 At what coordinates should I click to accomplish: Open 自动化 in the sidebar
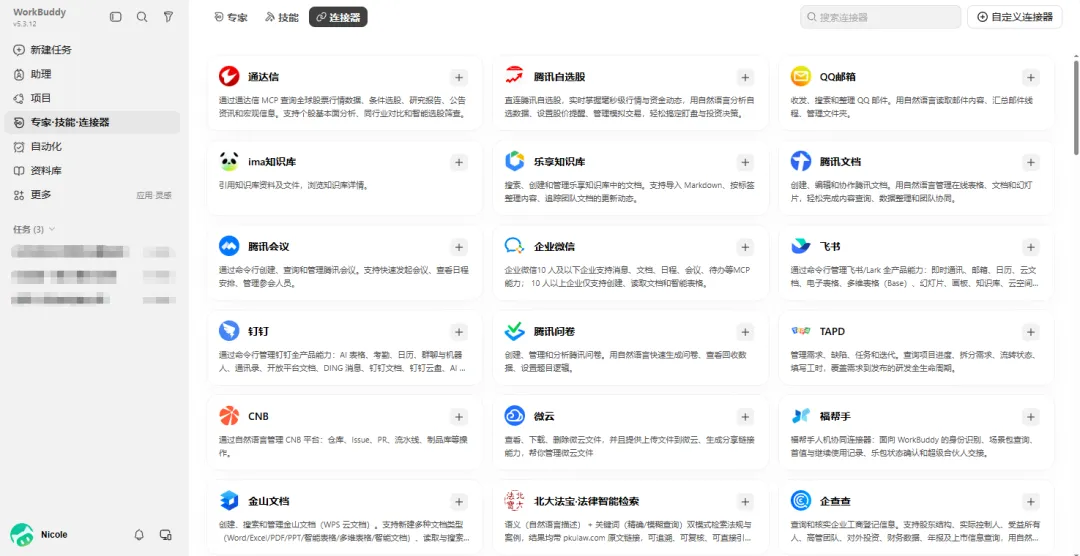(x=92, y=146)
